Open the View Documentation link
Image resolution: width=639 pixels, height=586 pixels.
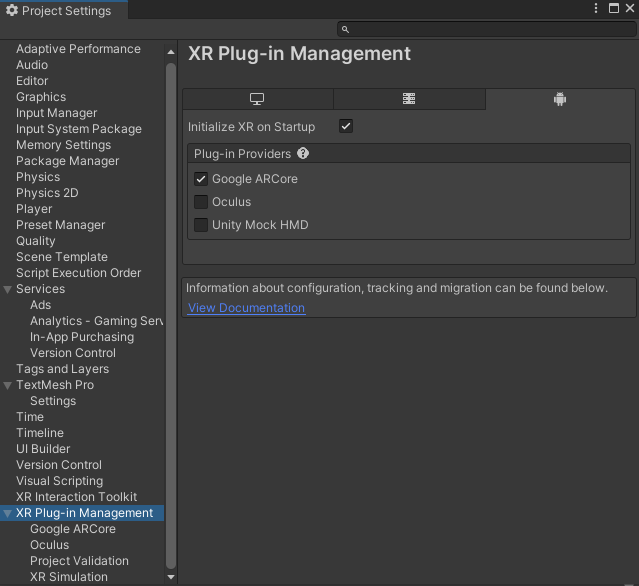click(246, 308)
